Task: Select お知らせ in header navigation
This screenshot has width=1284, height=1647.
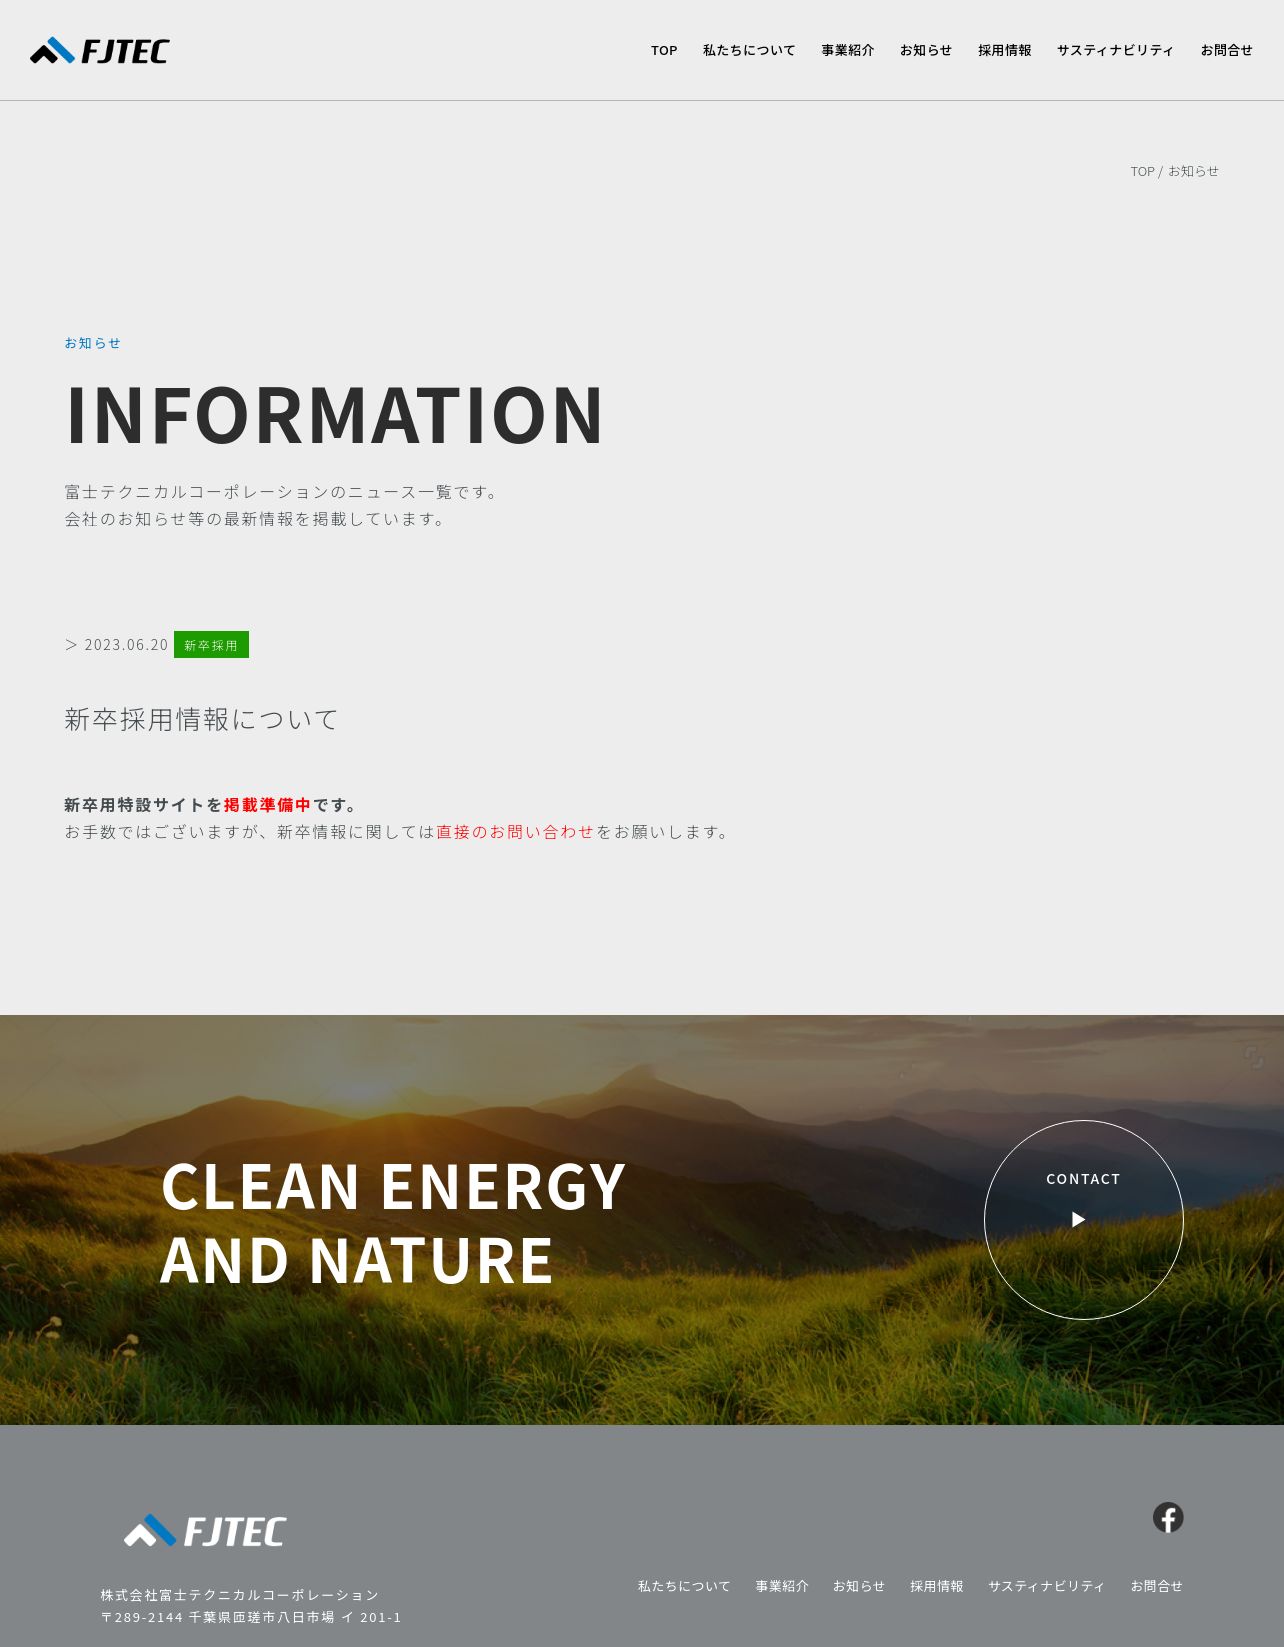Action: point(926,50)
